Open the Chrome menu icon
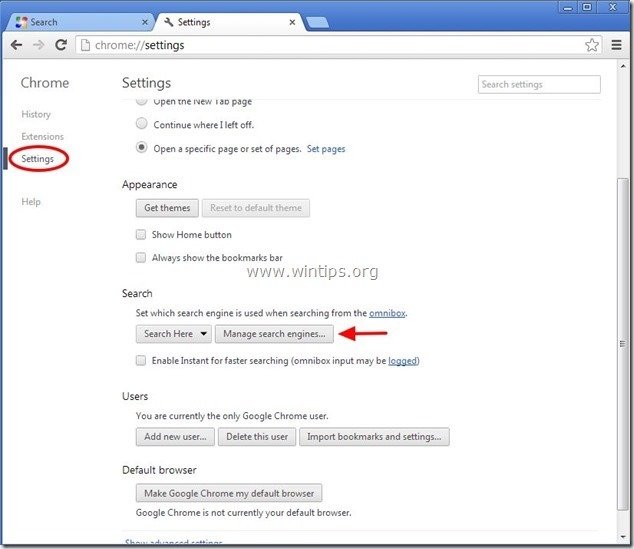The image size is (634, 549). click(616, 45)
